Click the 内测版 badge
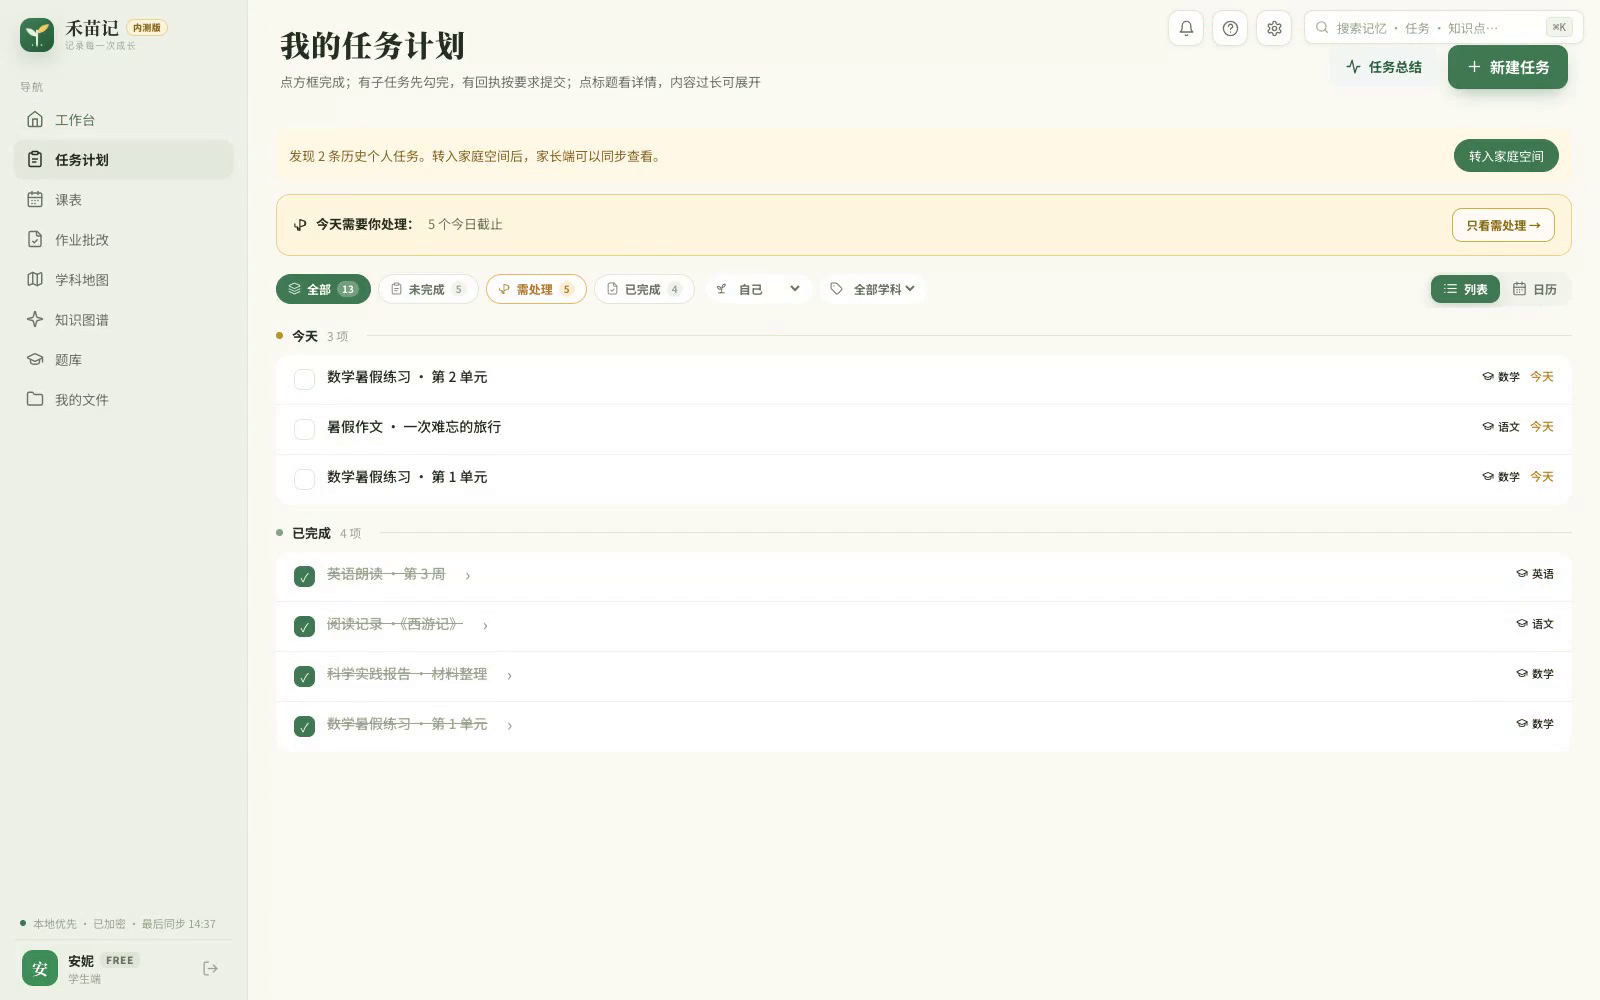1600x1000 pixels. 147,28
